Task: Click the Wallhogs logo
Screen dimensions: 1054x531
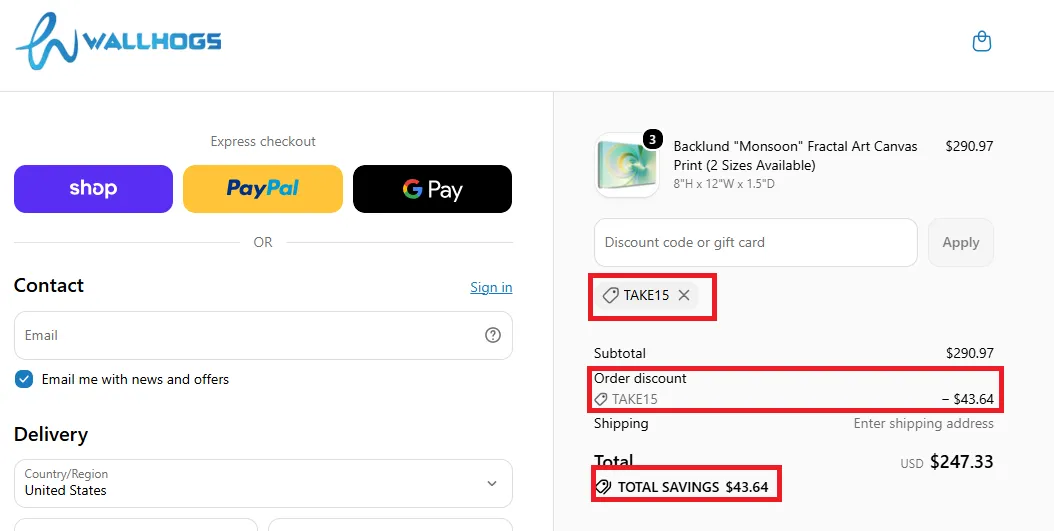Action: (x=118, y=42)
